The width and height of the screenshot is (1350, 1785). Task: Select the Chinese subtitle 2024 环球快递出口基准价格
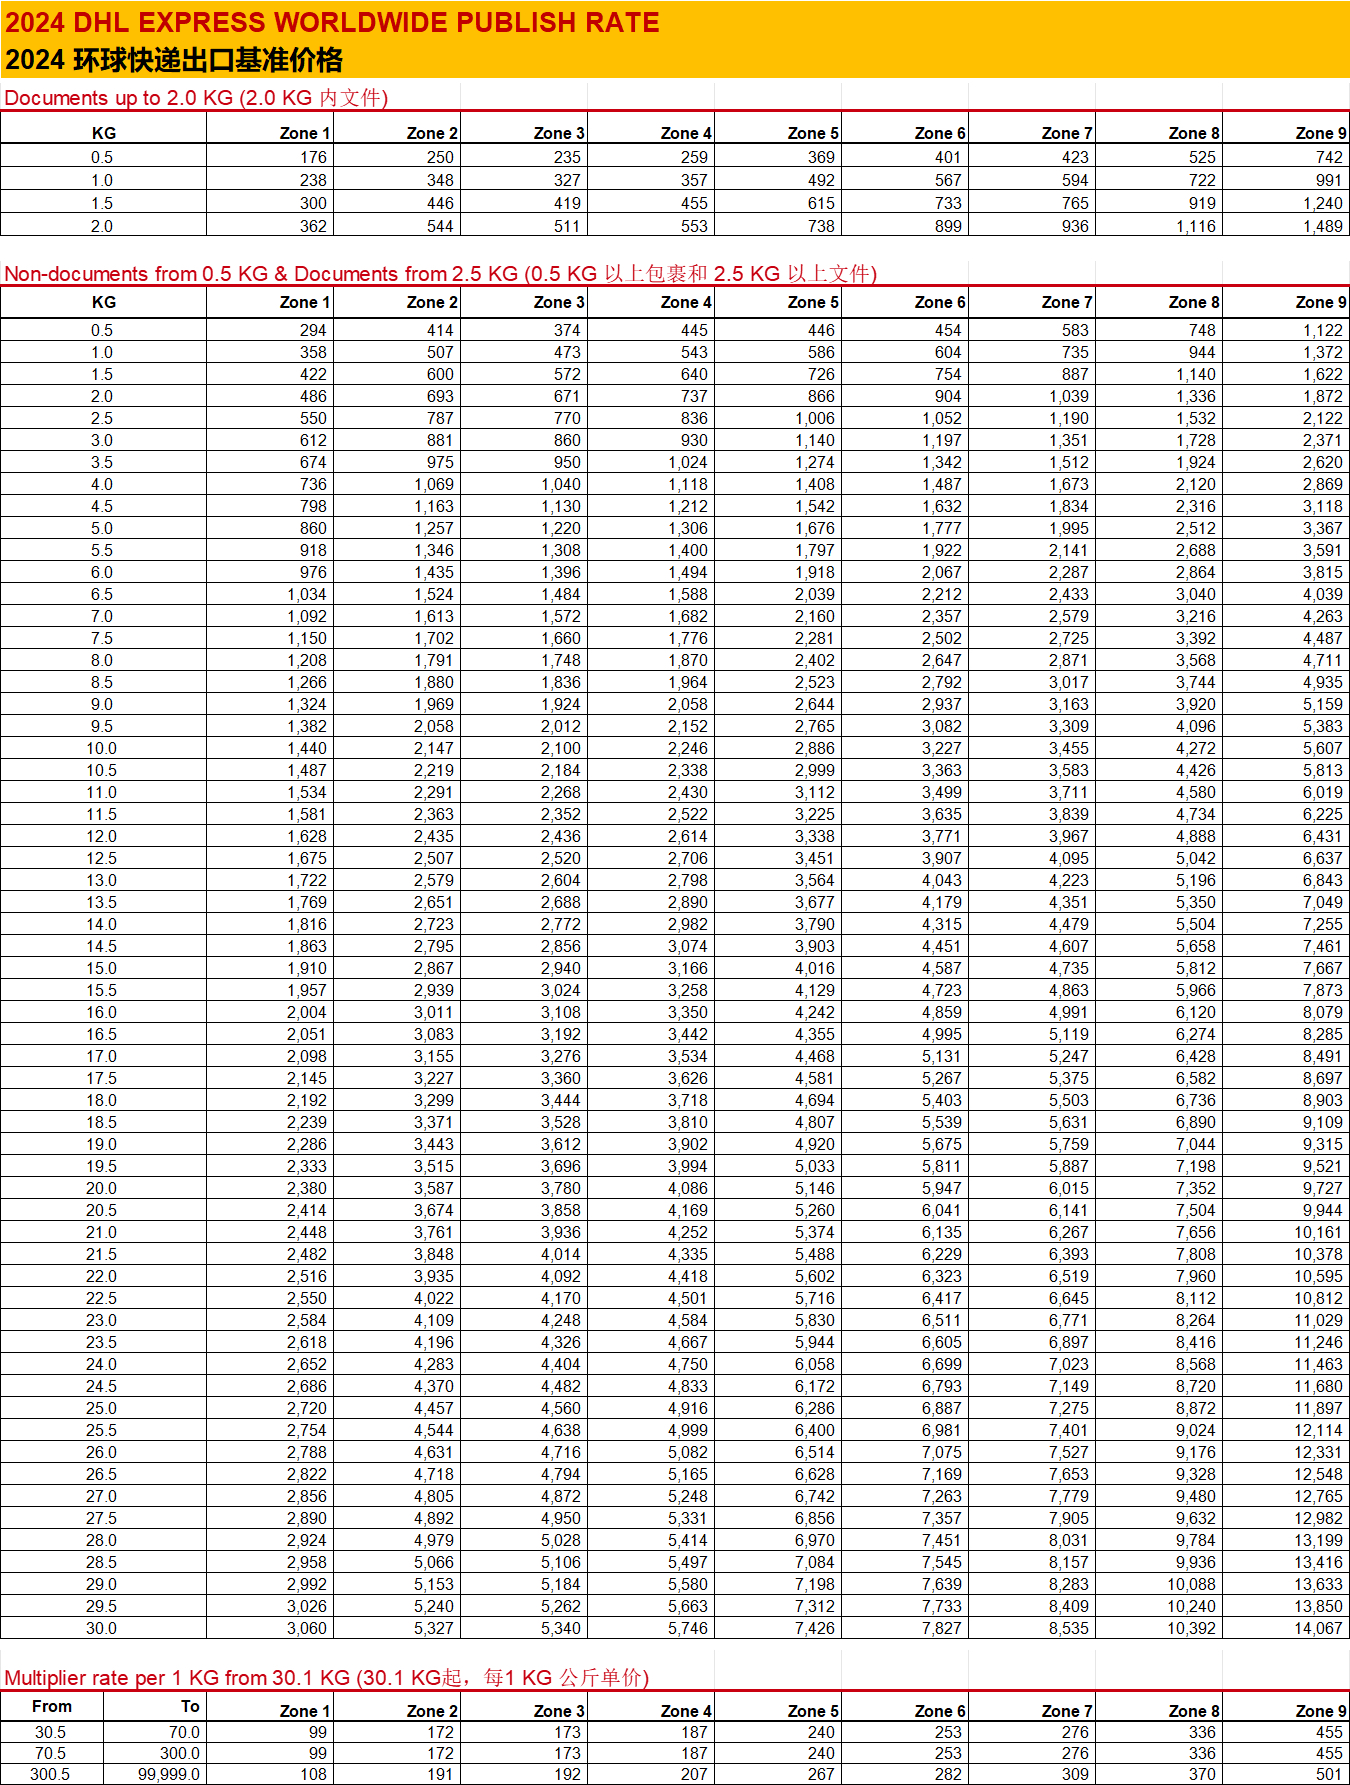coord(174,60)
